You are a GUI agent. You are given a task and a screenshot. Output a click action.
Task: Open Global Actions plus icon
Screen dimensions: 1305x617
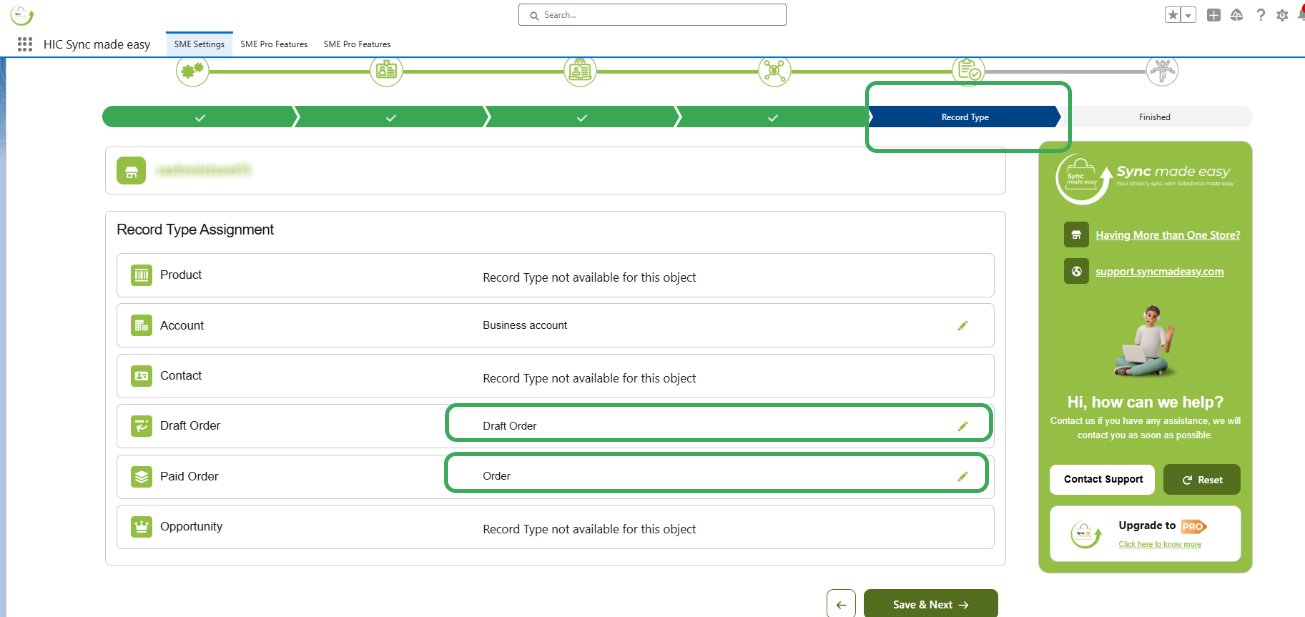tap(1213, 15)
